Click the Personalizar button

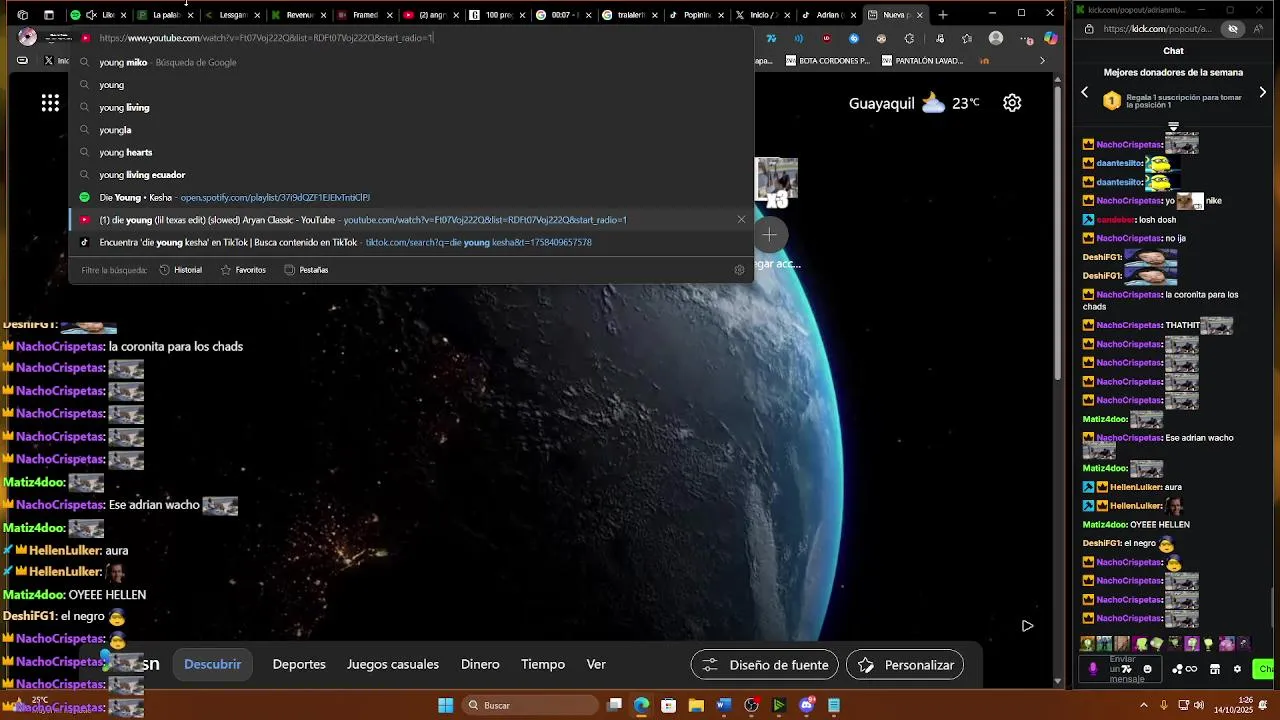(905, 665)
